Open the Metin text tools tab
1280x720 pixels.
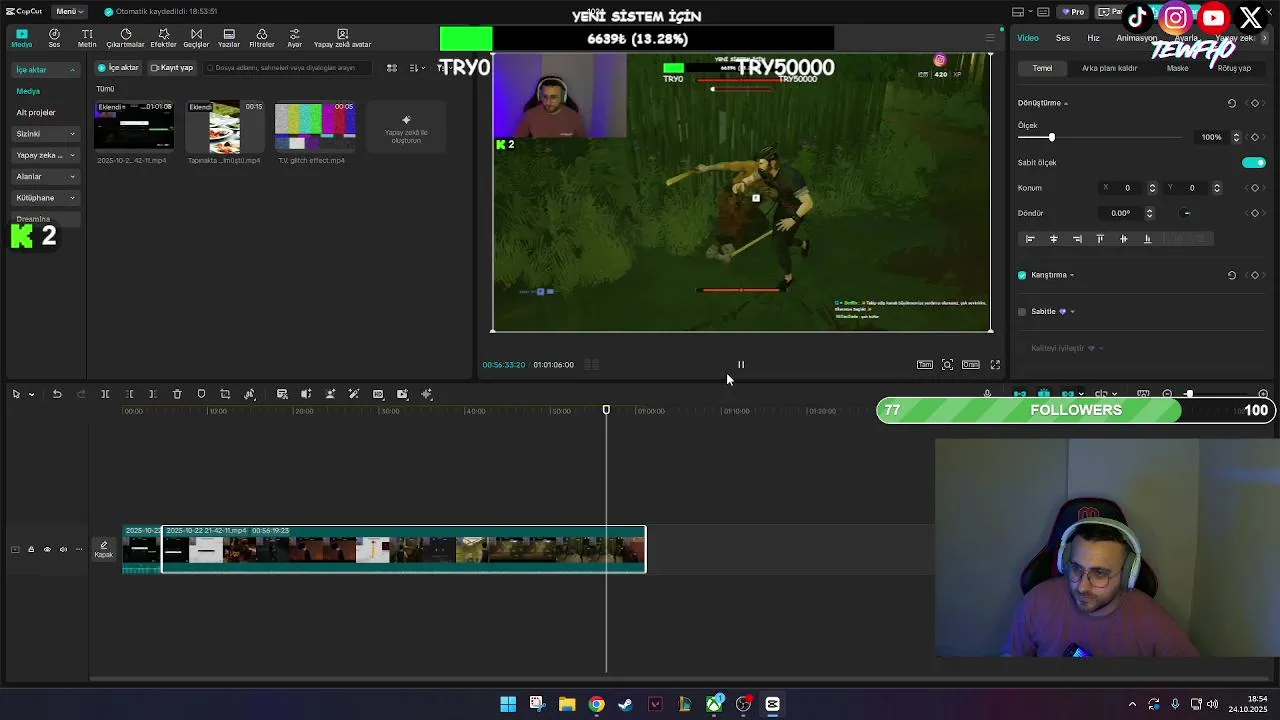[x=87, y=38]
